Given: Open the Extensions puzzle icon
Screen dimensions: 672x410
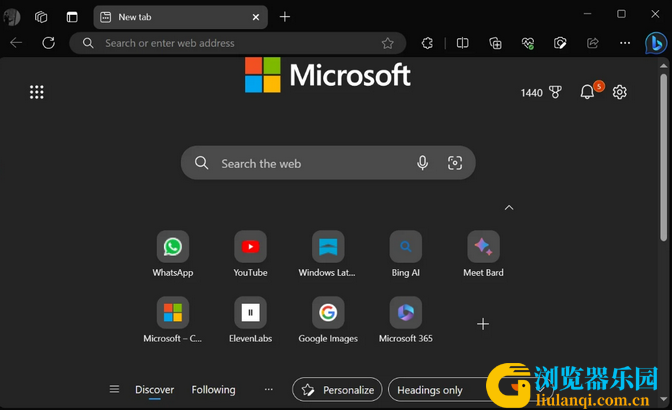Looking at the screenshot, I should click(x=427, y=43).
